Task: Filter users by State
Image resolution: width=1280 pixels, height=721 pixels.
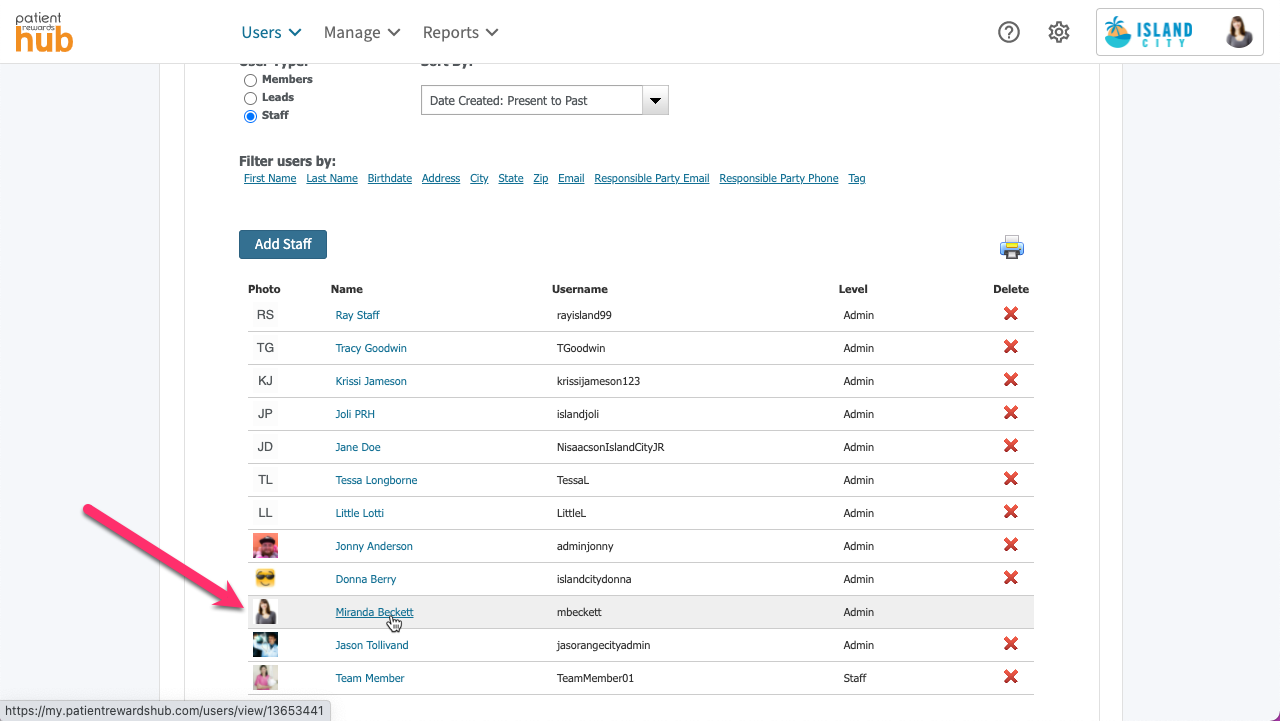Action: pos(511,178)
